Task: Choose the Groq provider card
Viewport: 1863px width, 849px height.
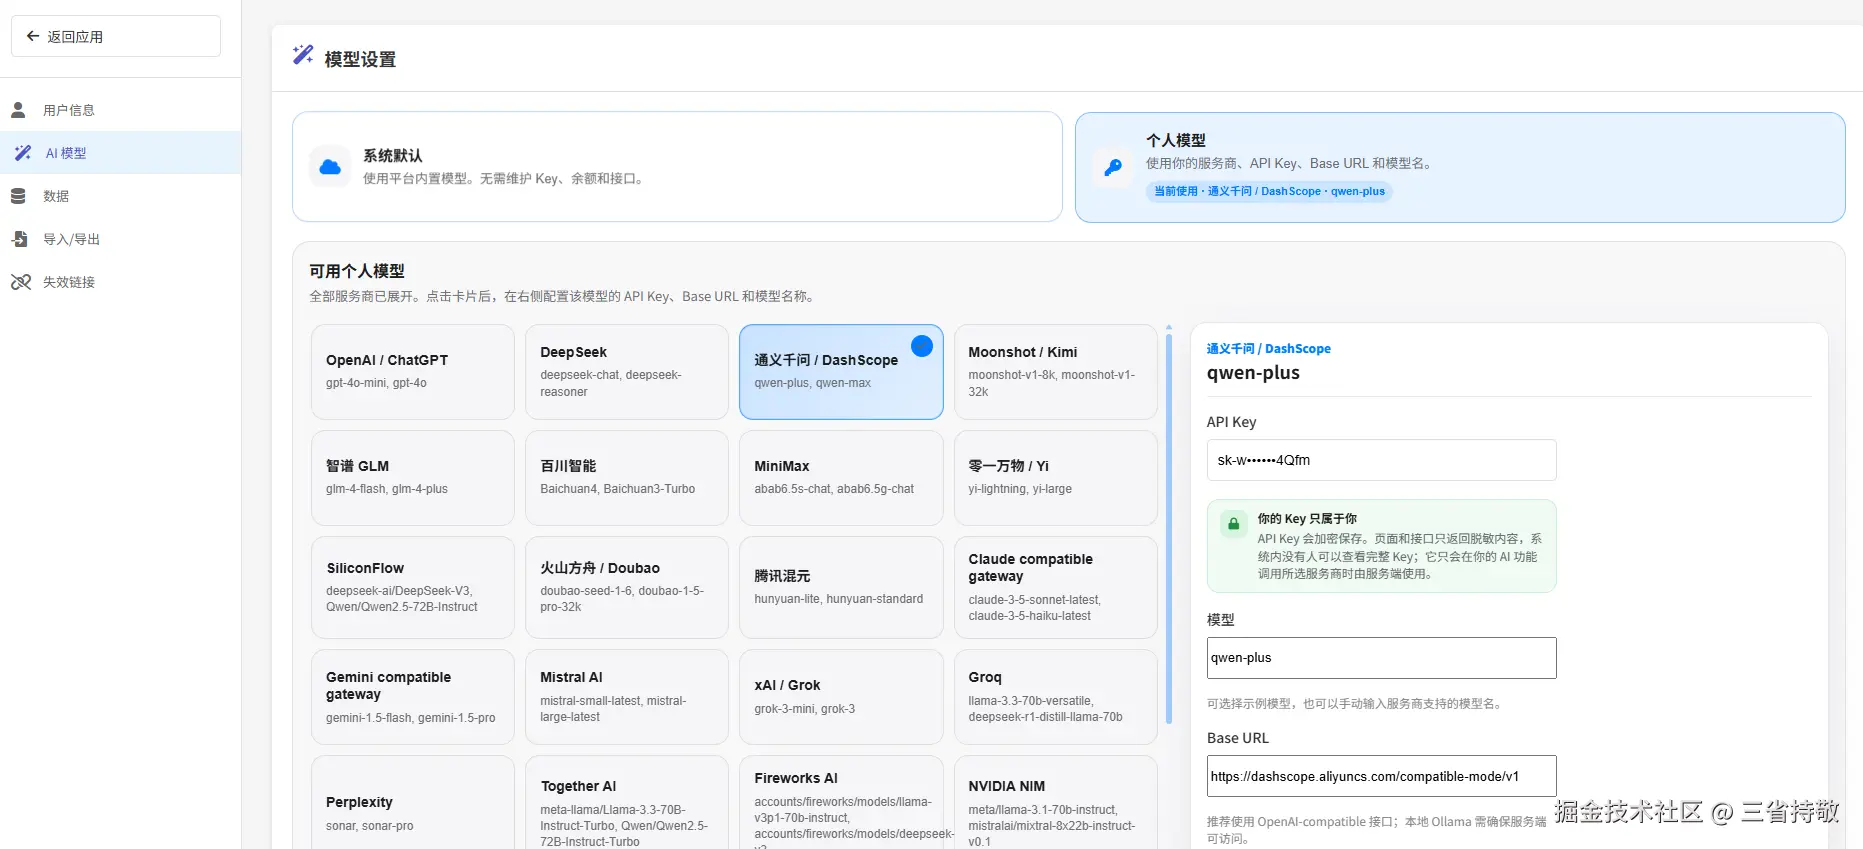Action: coord(1056,697)
